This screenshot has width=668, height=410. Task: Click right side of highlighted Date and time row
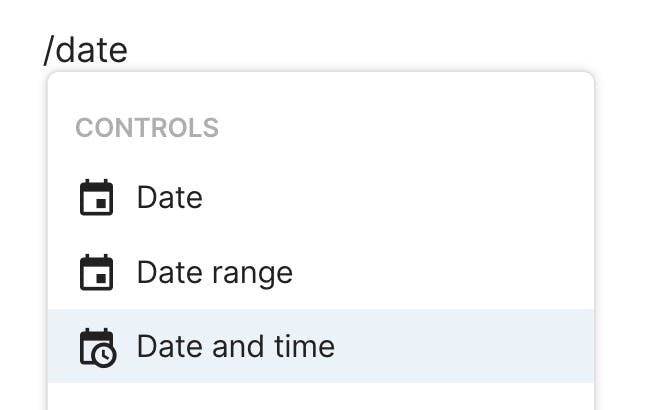click(x=500, y=346)
